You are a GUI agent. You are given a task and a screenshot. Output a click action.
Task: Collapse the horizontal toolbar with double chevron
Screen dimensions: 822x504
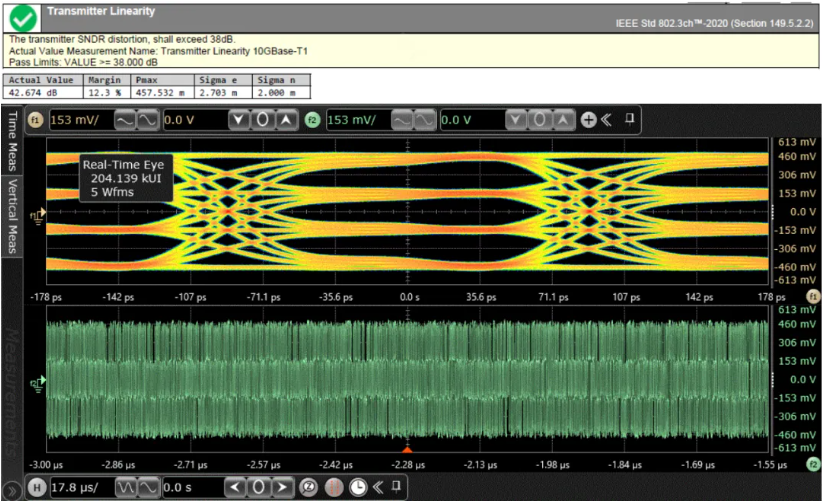[x=377, y=488]
